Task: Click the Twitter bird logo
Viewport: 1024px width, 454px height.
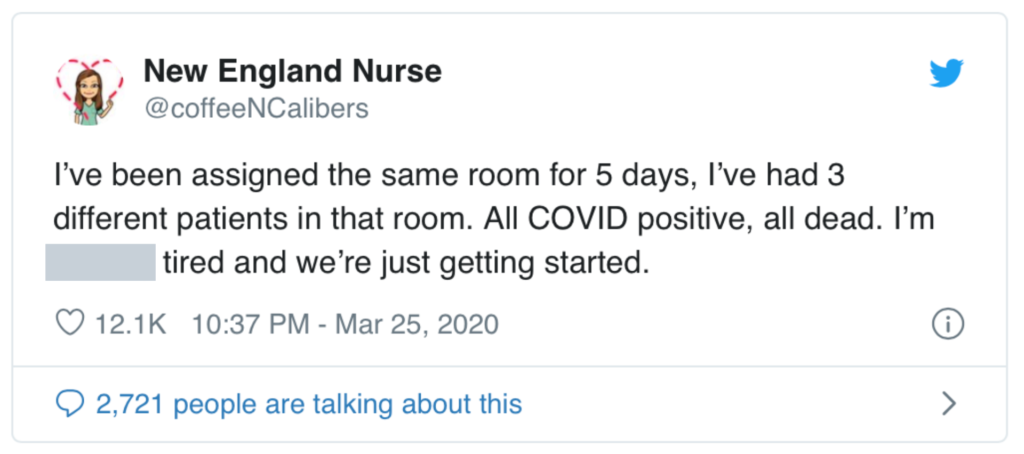Action: pyautogui.click(x=947, y=73)
